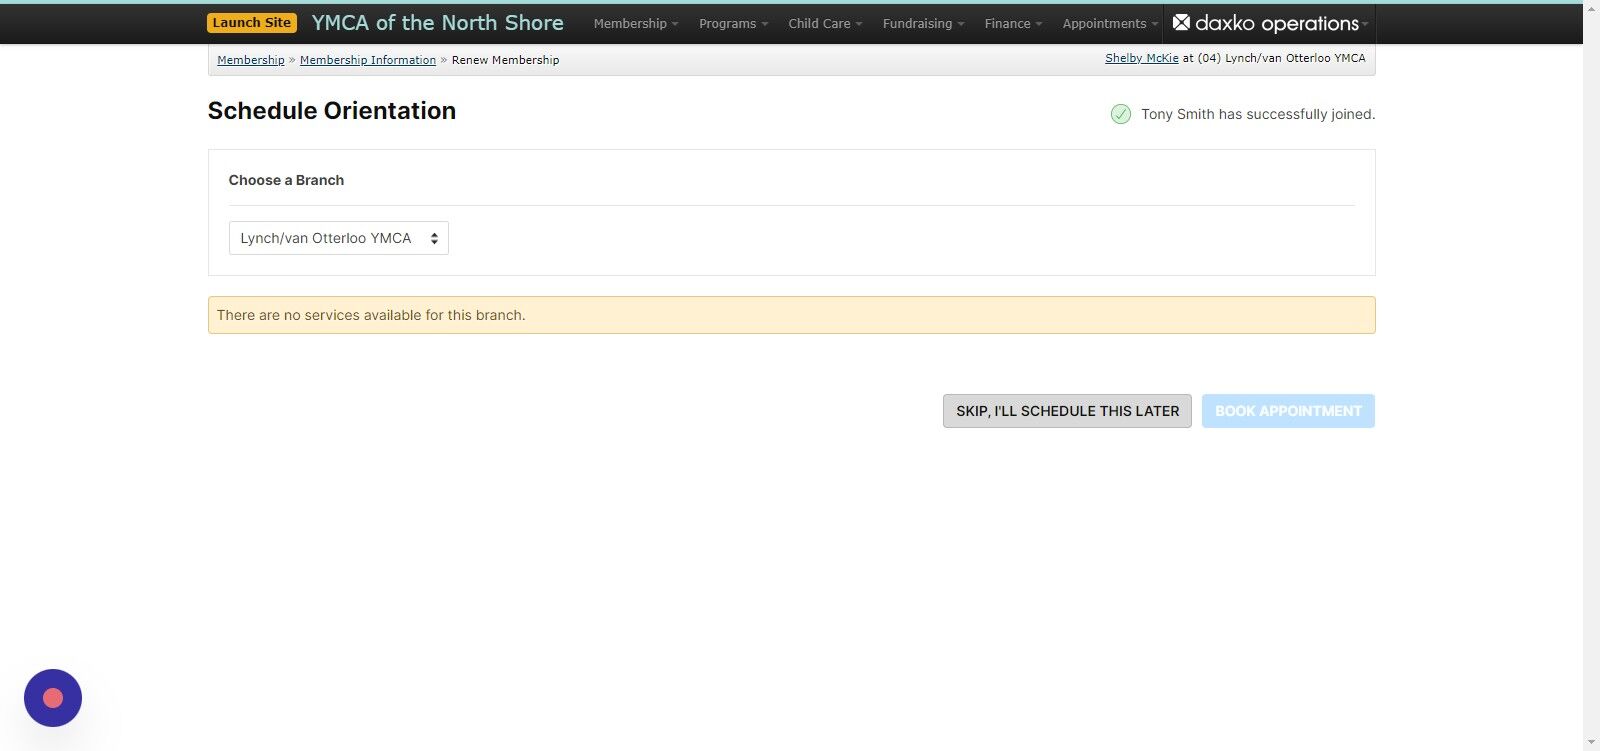Click the Schedule Orientation heading
Image resolution: width=1600 pixels, height=751 pixels.
332,111
